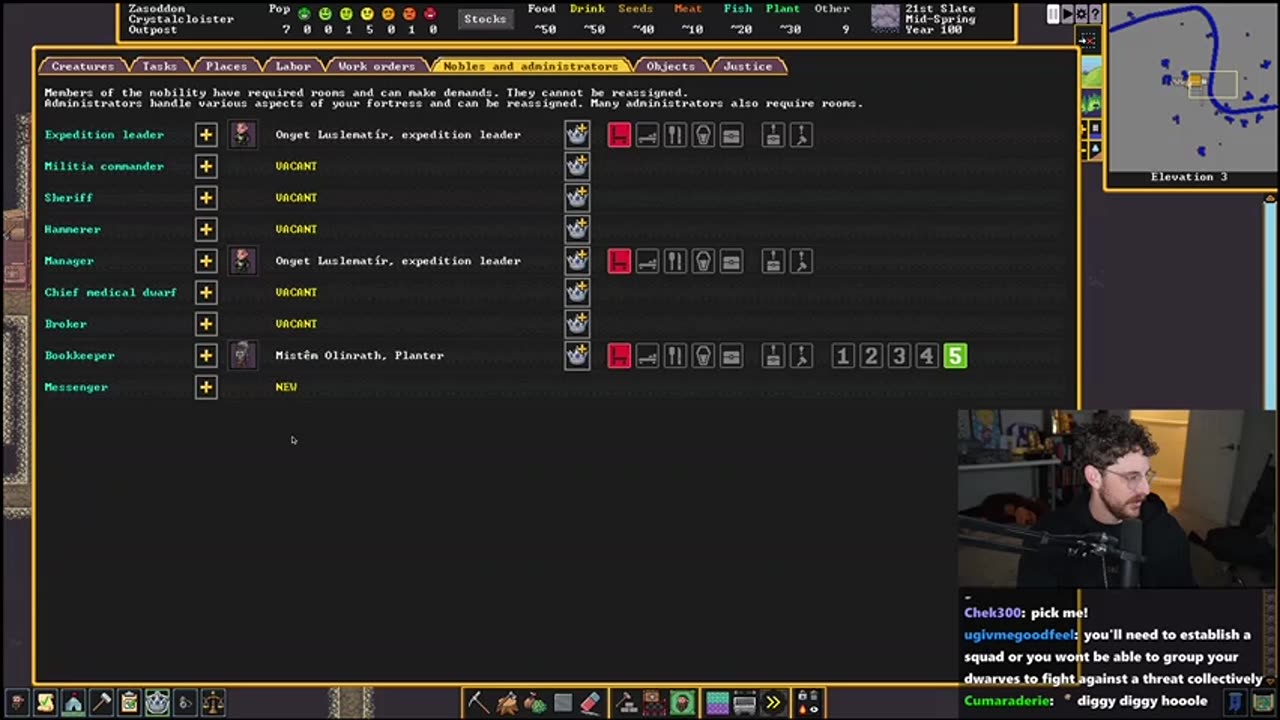
Task: Click dining room icon for Expedition leader
Action: pos(675,135)
